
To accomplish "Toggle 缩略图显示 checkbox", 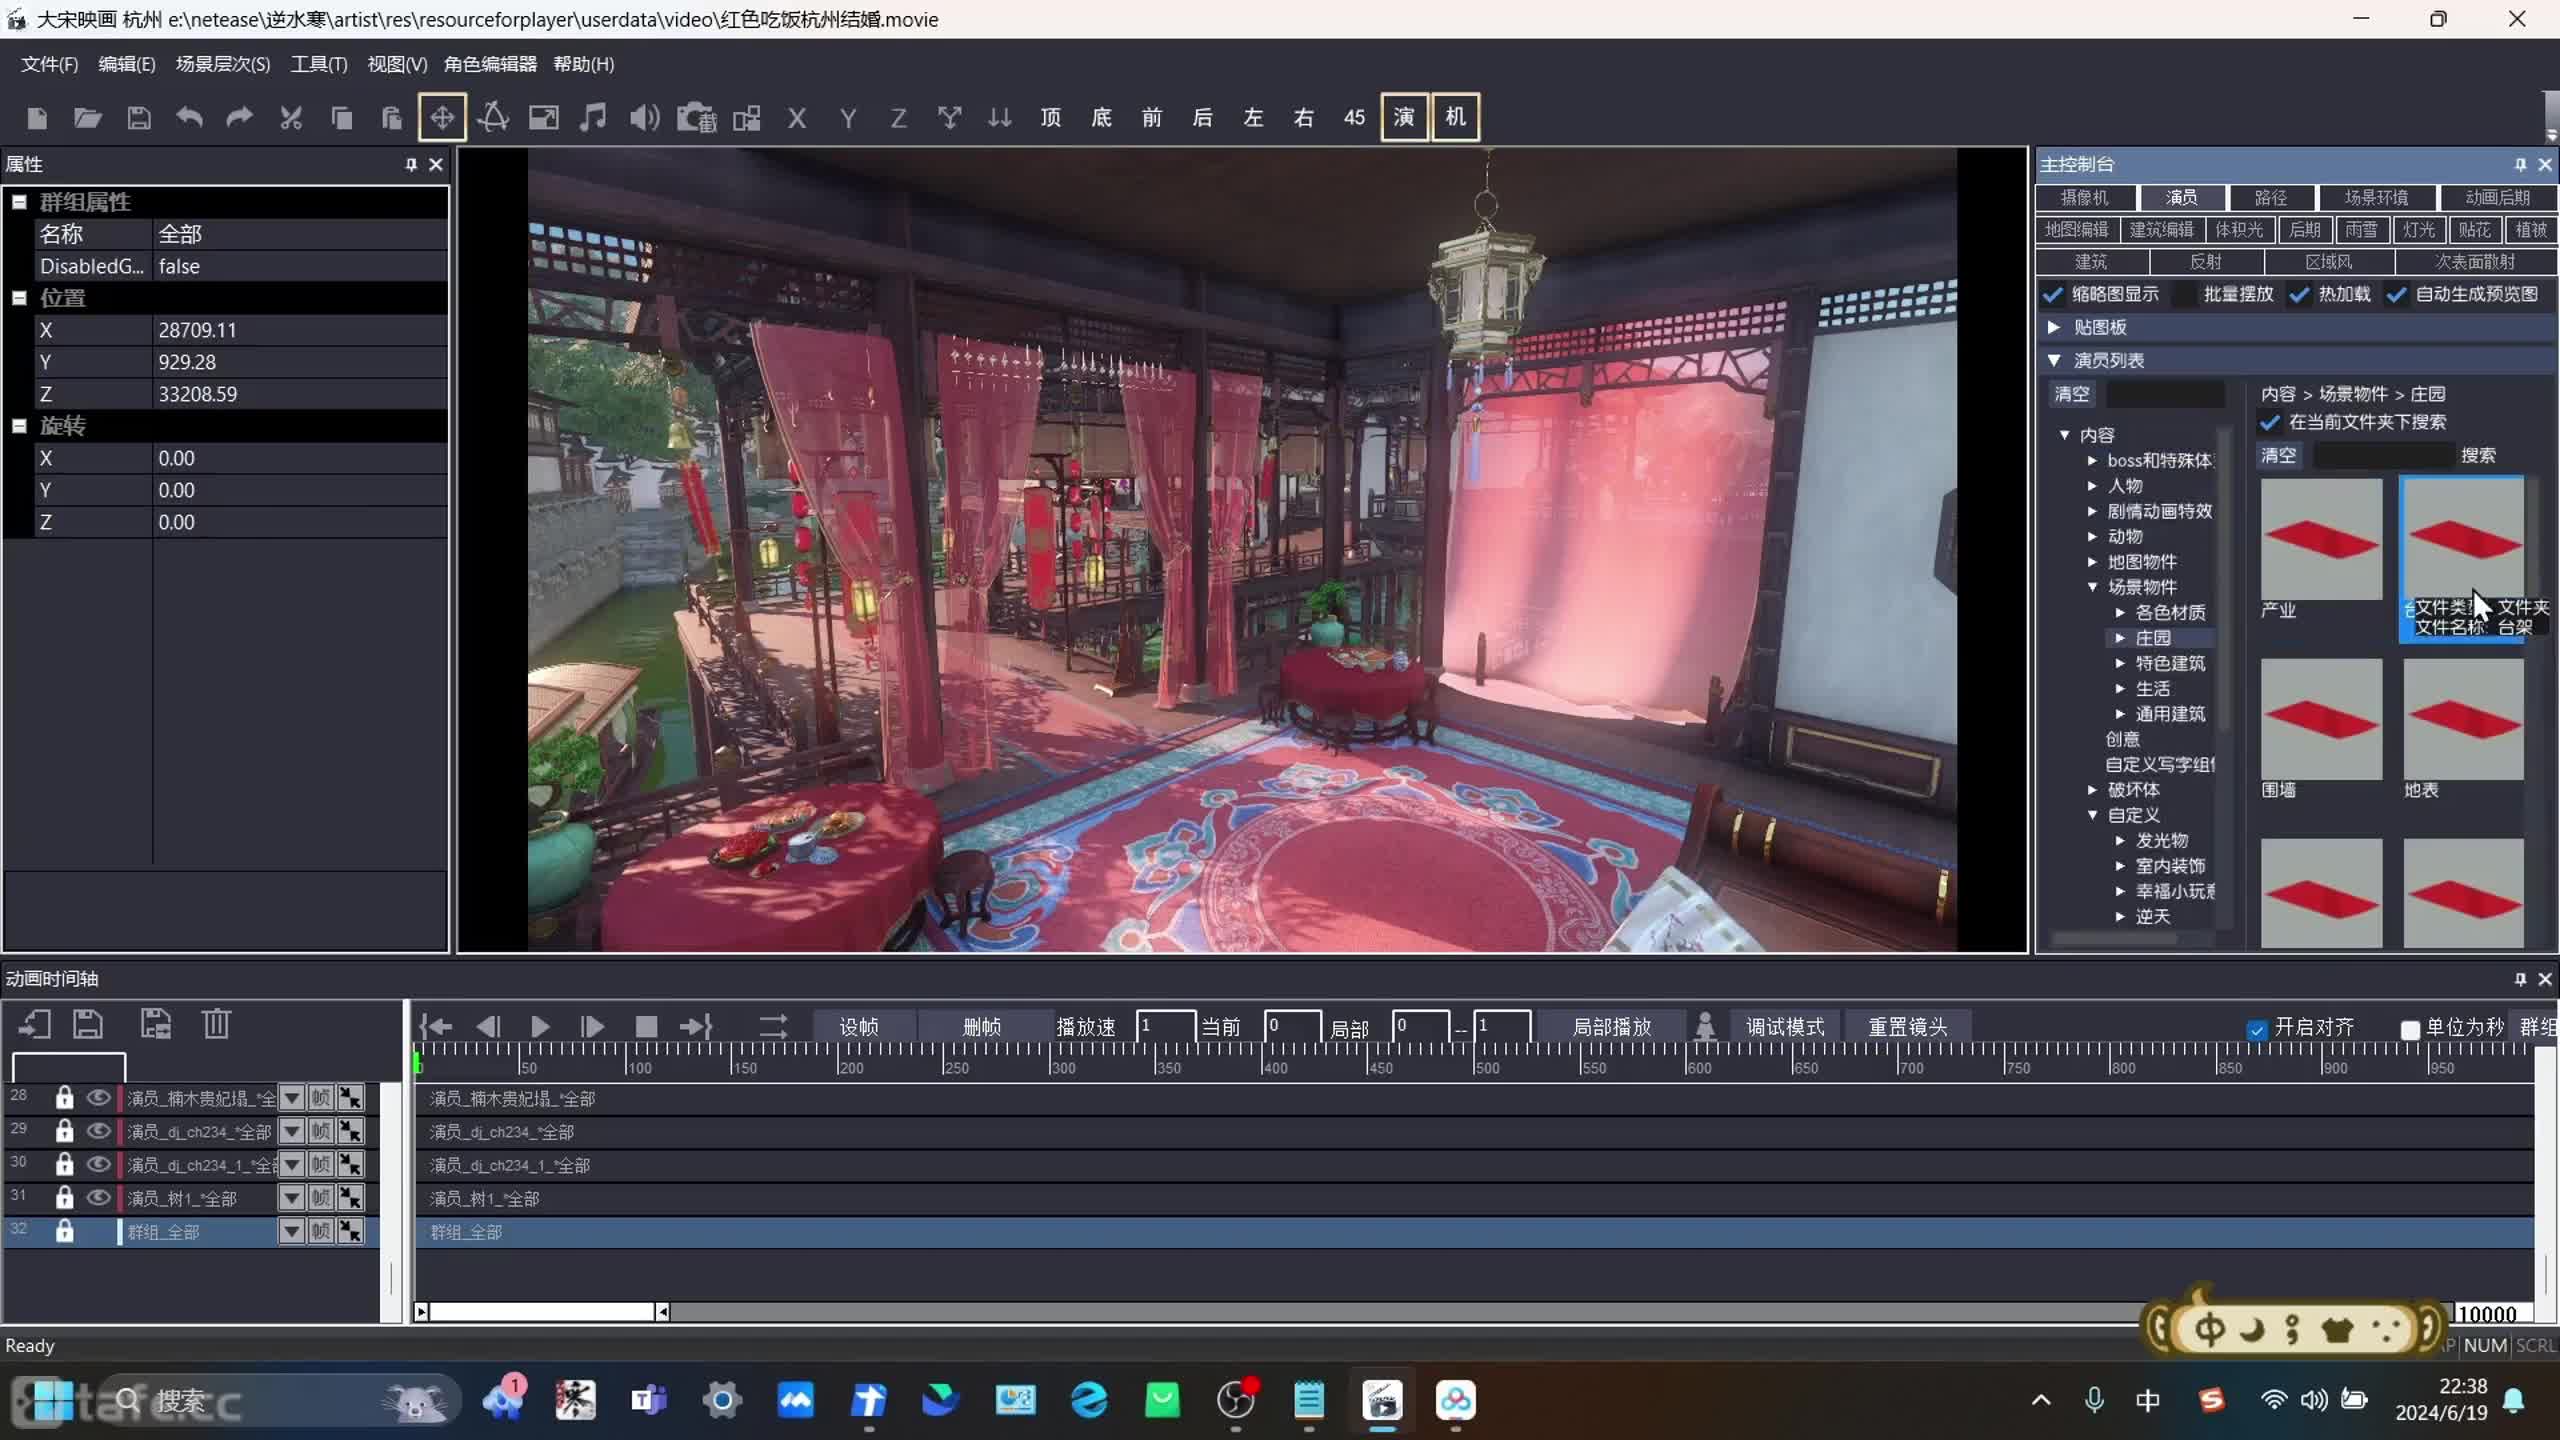I will (x=2053, y=294).
